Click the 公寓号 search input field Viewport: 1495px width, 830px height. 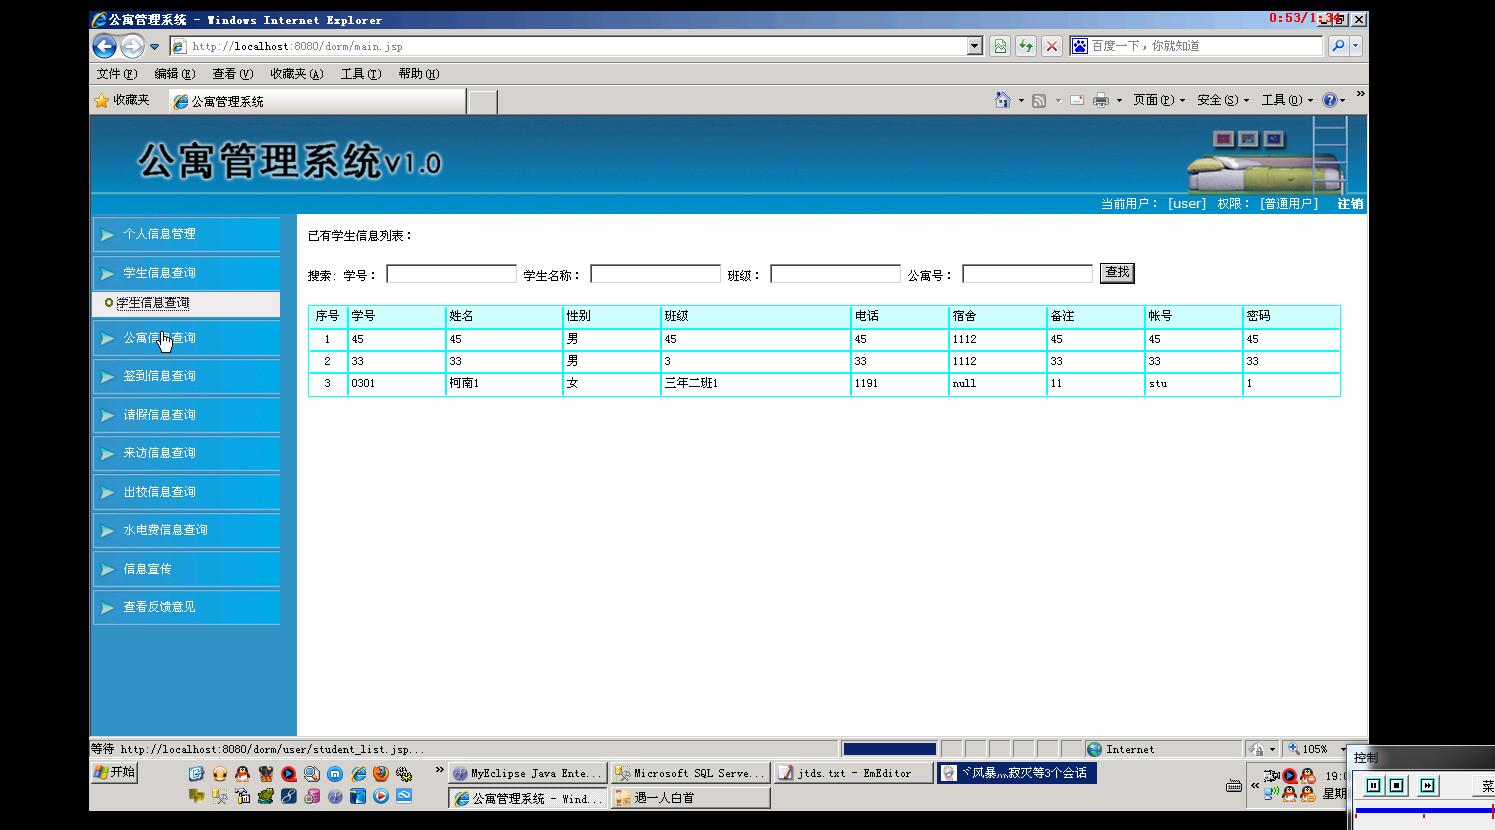click(x=1027, y=274)
